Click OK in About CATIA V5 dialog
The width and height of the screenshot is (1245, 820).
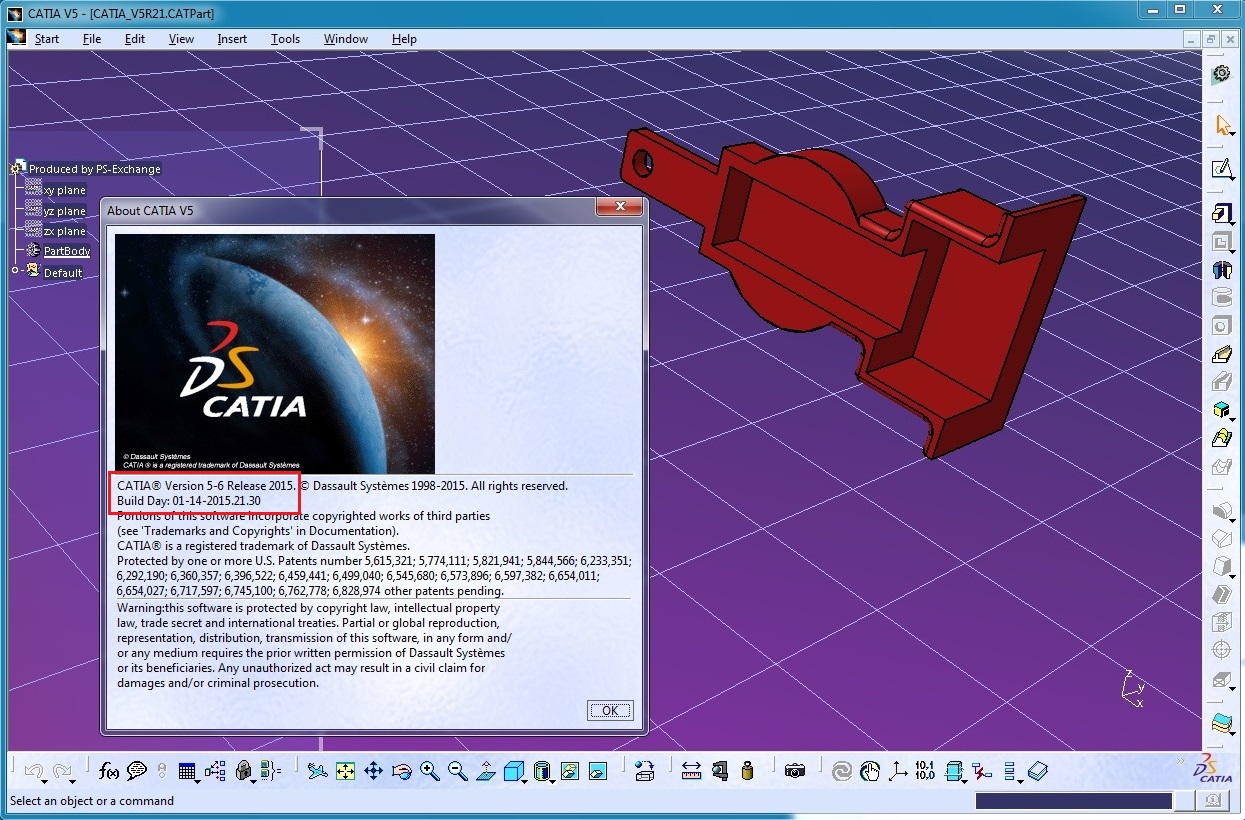(610, 710)
